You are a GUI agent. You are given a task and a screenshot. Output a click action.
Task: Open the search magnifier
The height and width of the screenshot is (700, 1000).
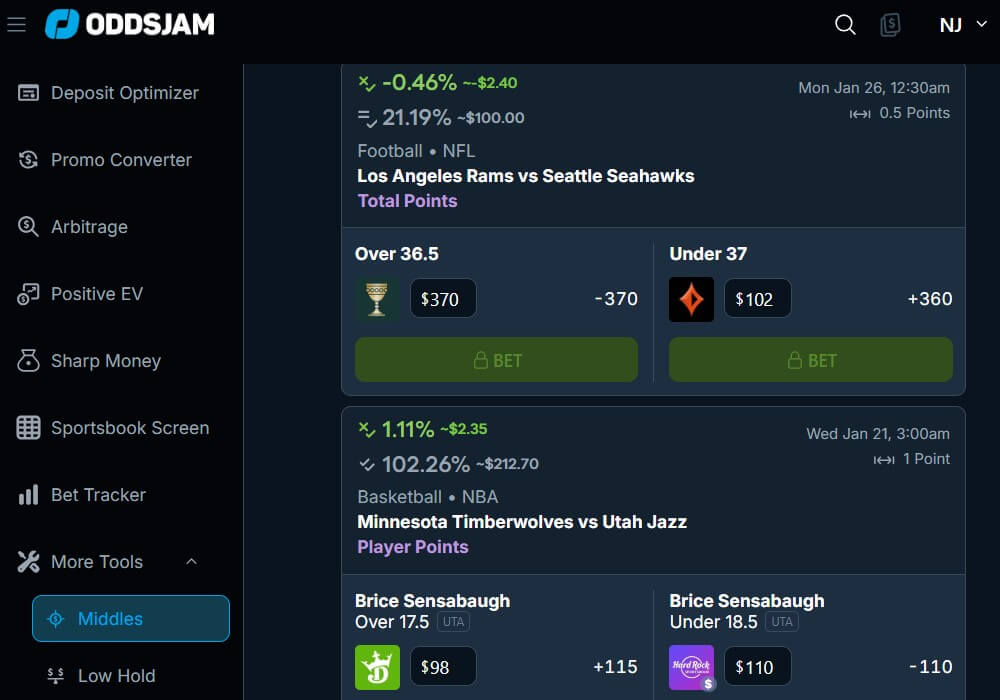pyautogui.click(x=844, y=25)
